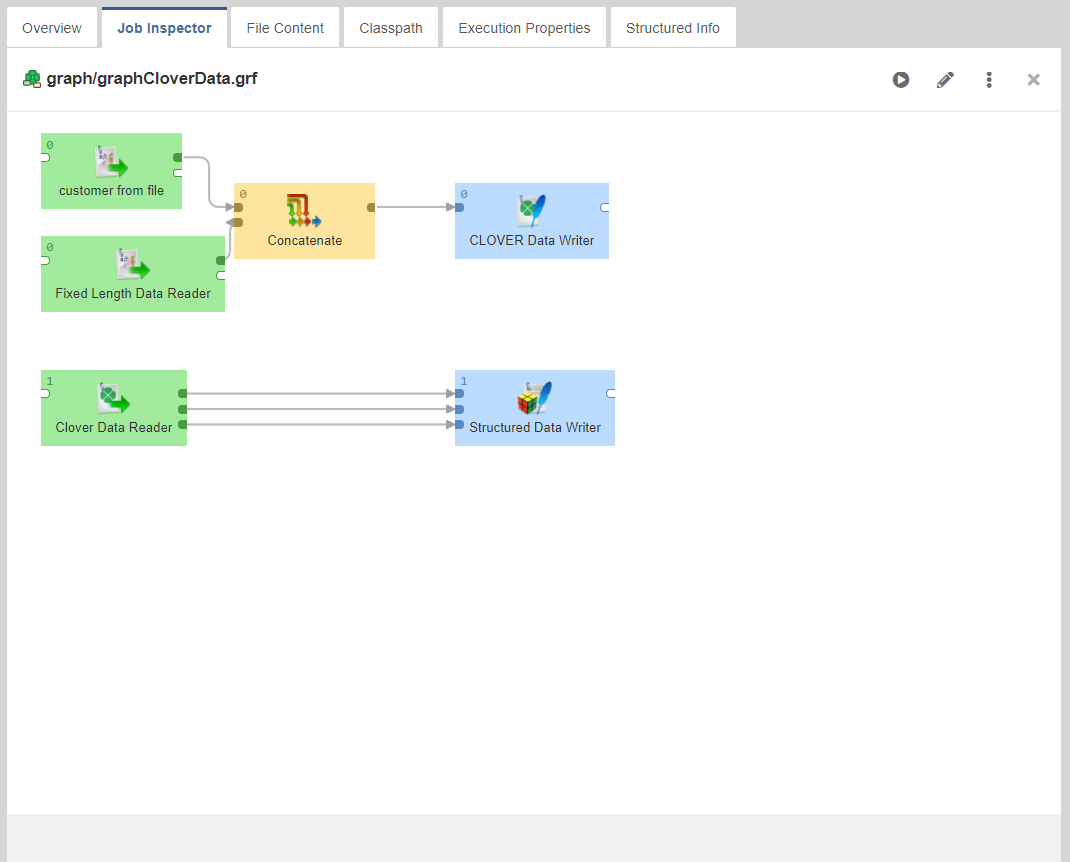
Task: Click the Structured Data Writer icon
Action: point(534,398)
